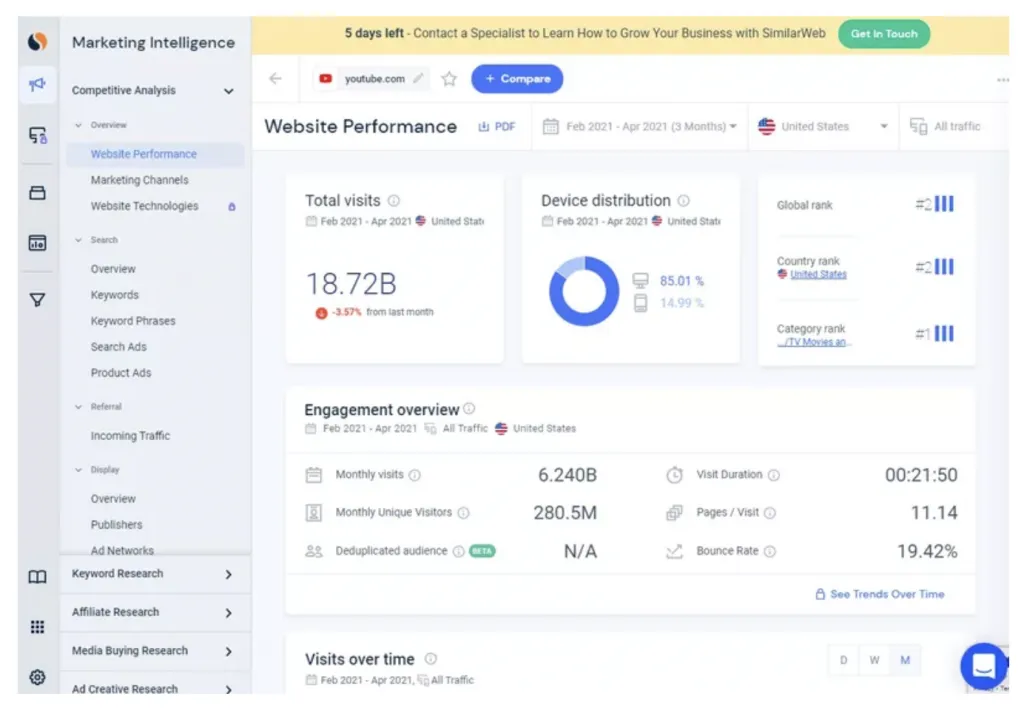Click the Compare button
The width and height of the screenshot is (1024, 719).
tap(517, 79)
